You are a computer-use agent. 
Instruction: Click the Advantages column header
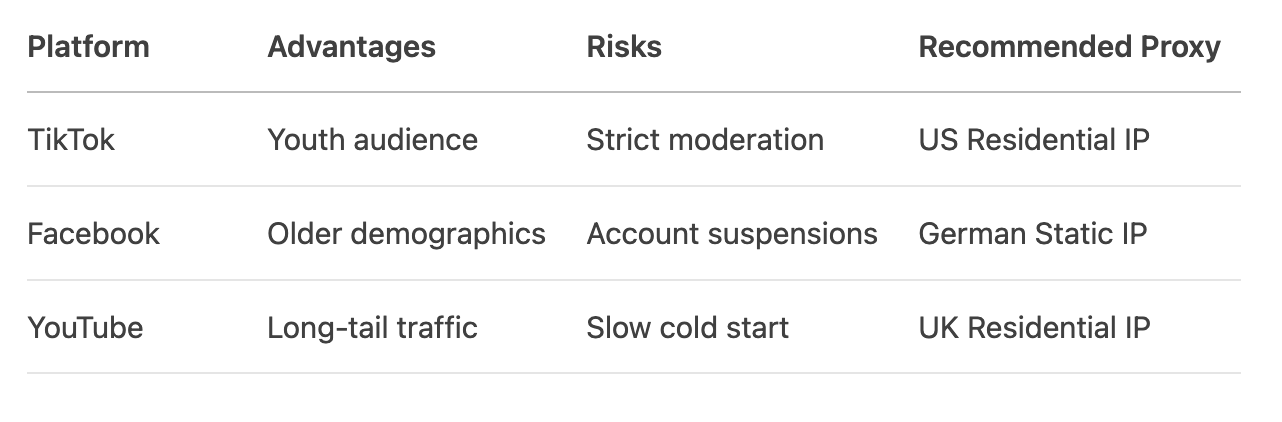click(x=351, y=47)
